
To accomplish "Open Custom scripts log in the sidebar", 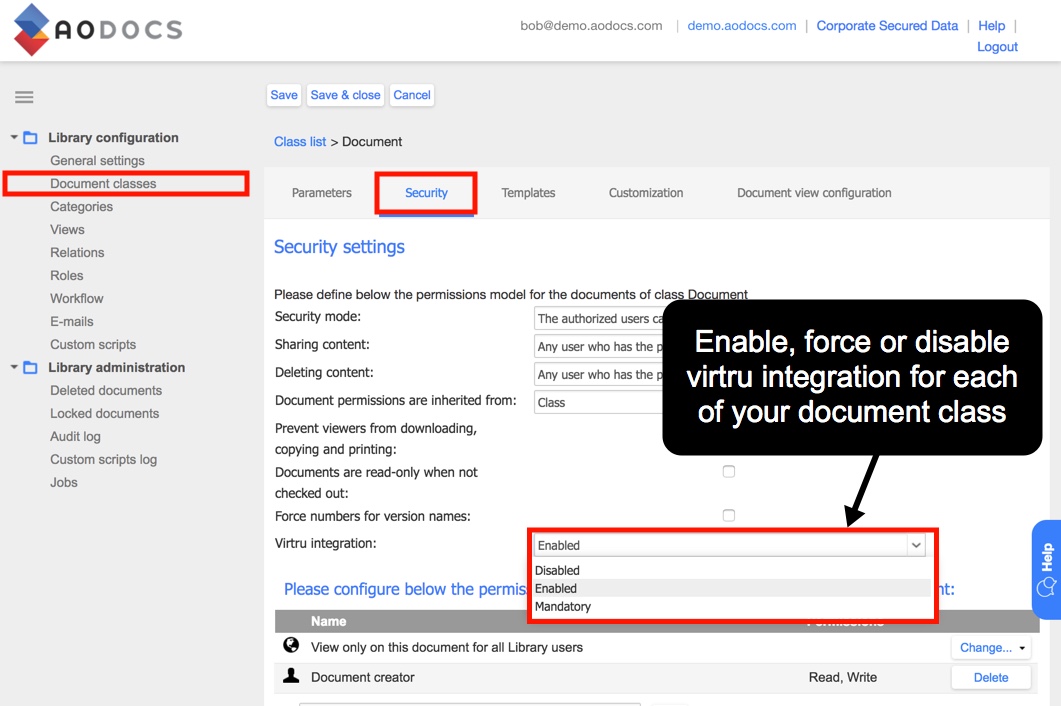I will pos(104,460).
